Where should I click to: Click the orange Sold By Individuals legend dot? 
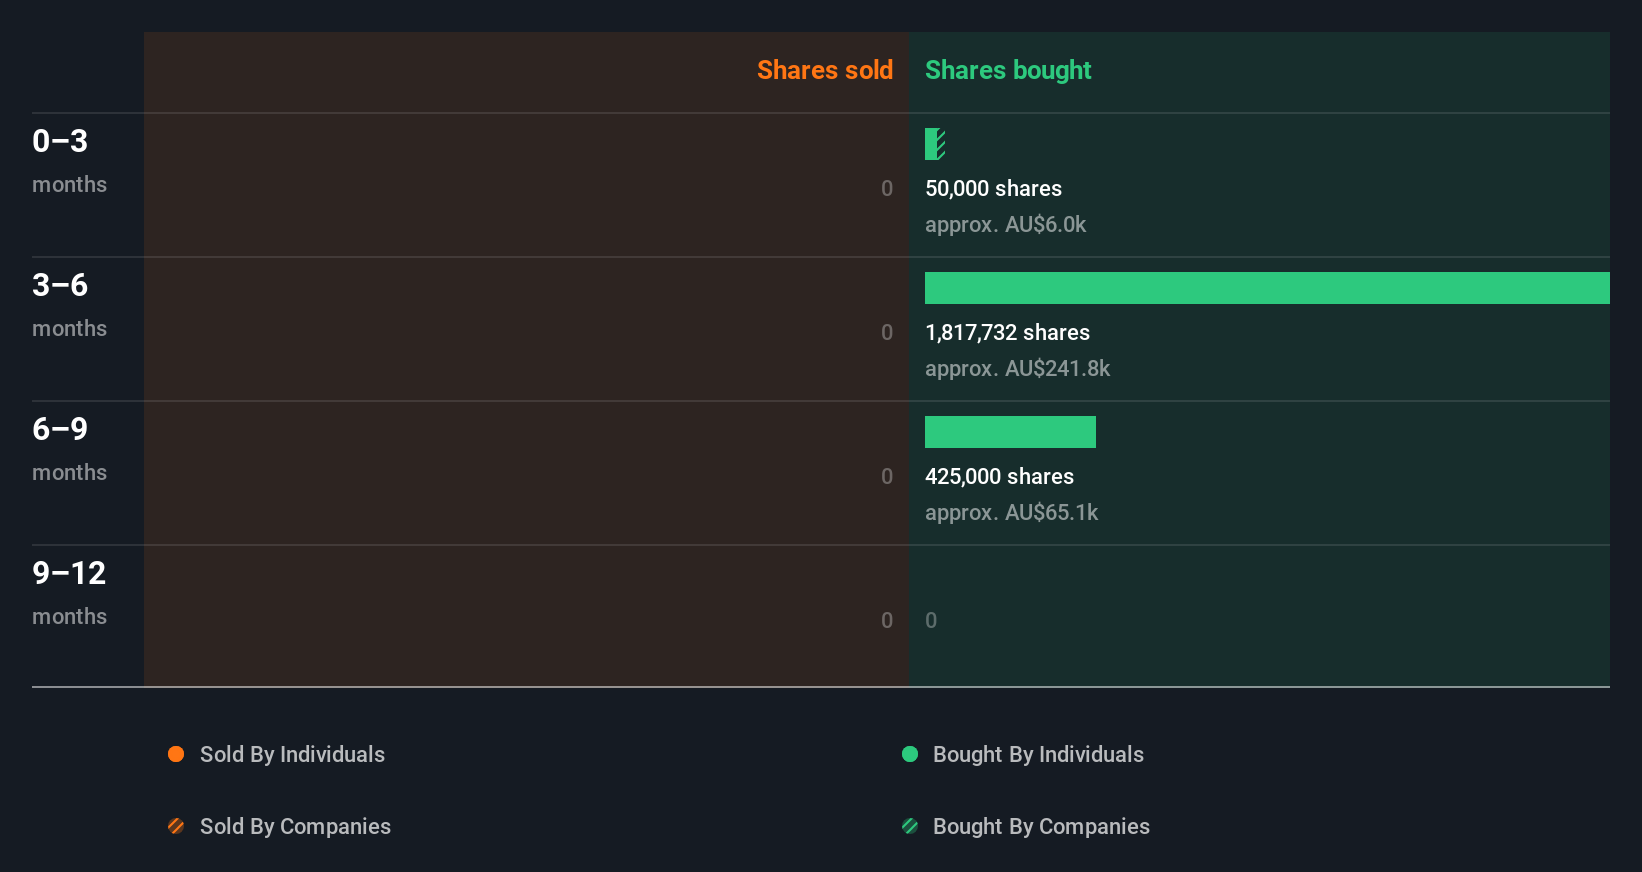(x=176, y=754)
